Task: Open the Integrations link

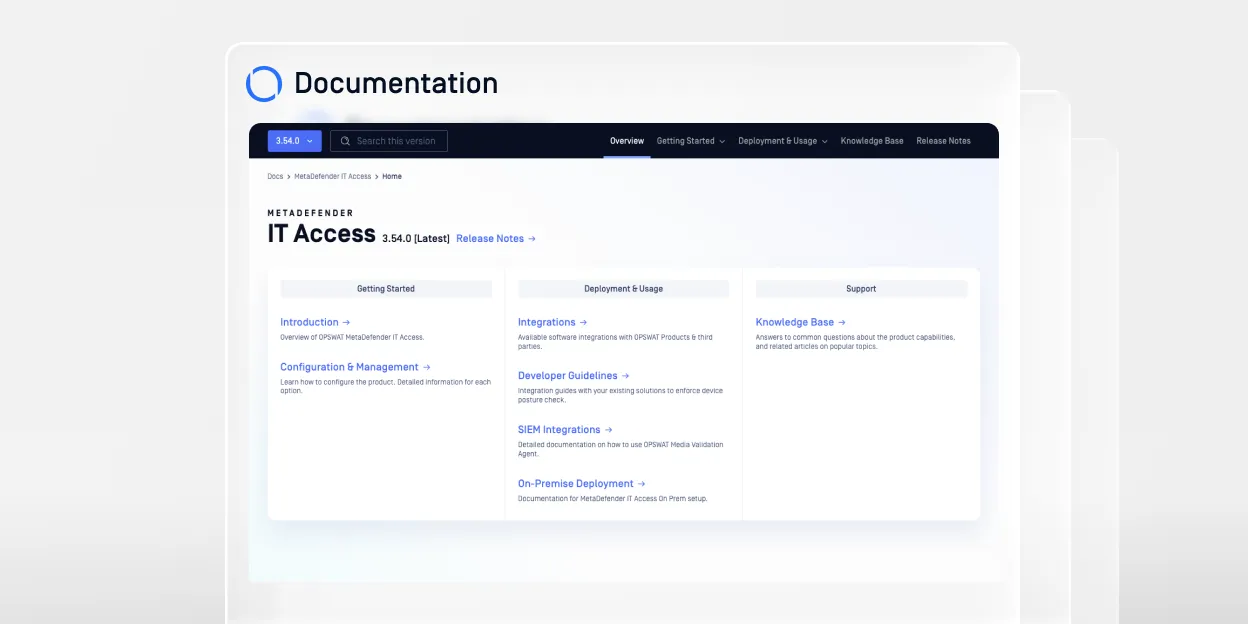Action: (552, 322)
